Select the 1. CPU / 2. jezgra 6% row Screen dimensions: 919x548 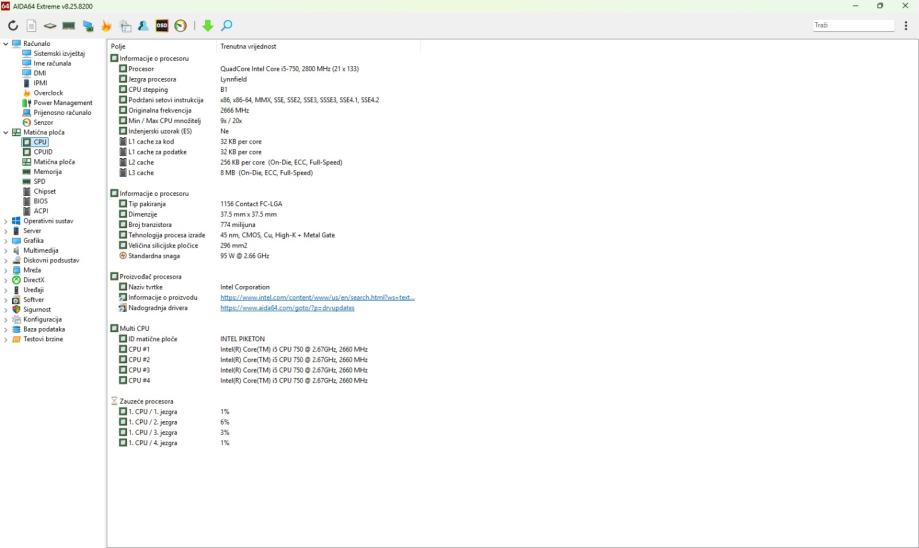(174, 422)
